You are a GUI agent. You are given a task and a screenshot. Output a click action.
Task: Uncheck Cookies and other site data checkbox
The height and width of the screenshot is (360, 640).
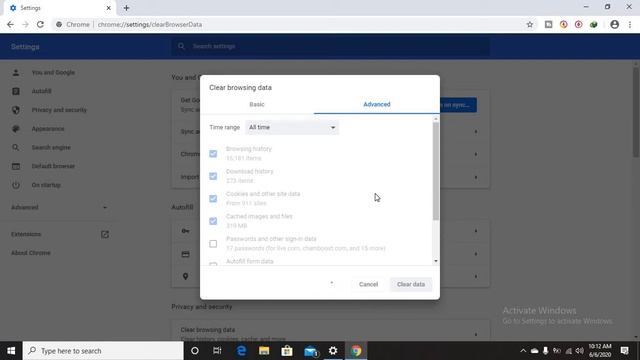pyautogui.click(x=213, y=198)
